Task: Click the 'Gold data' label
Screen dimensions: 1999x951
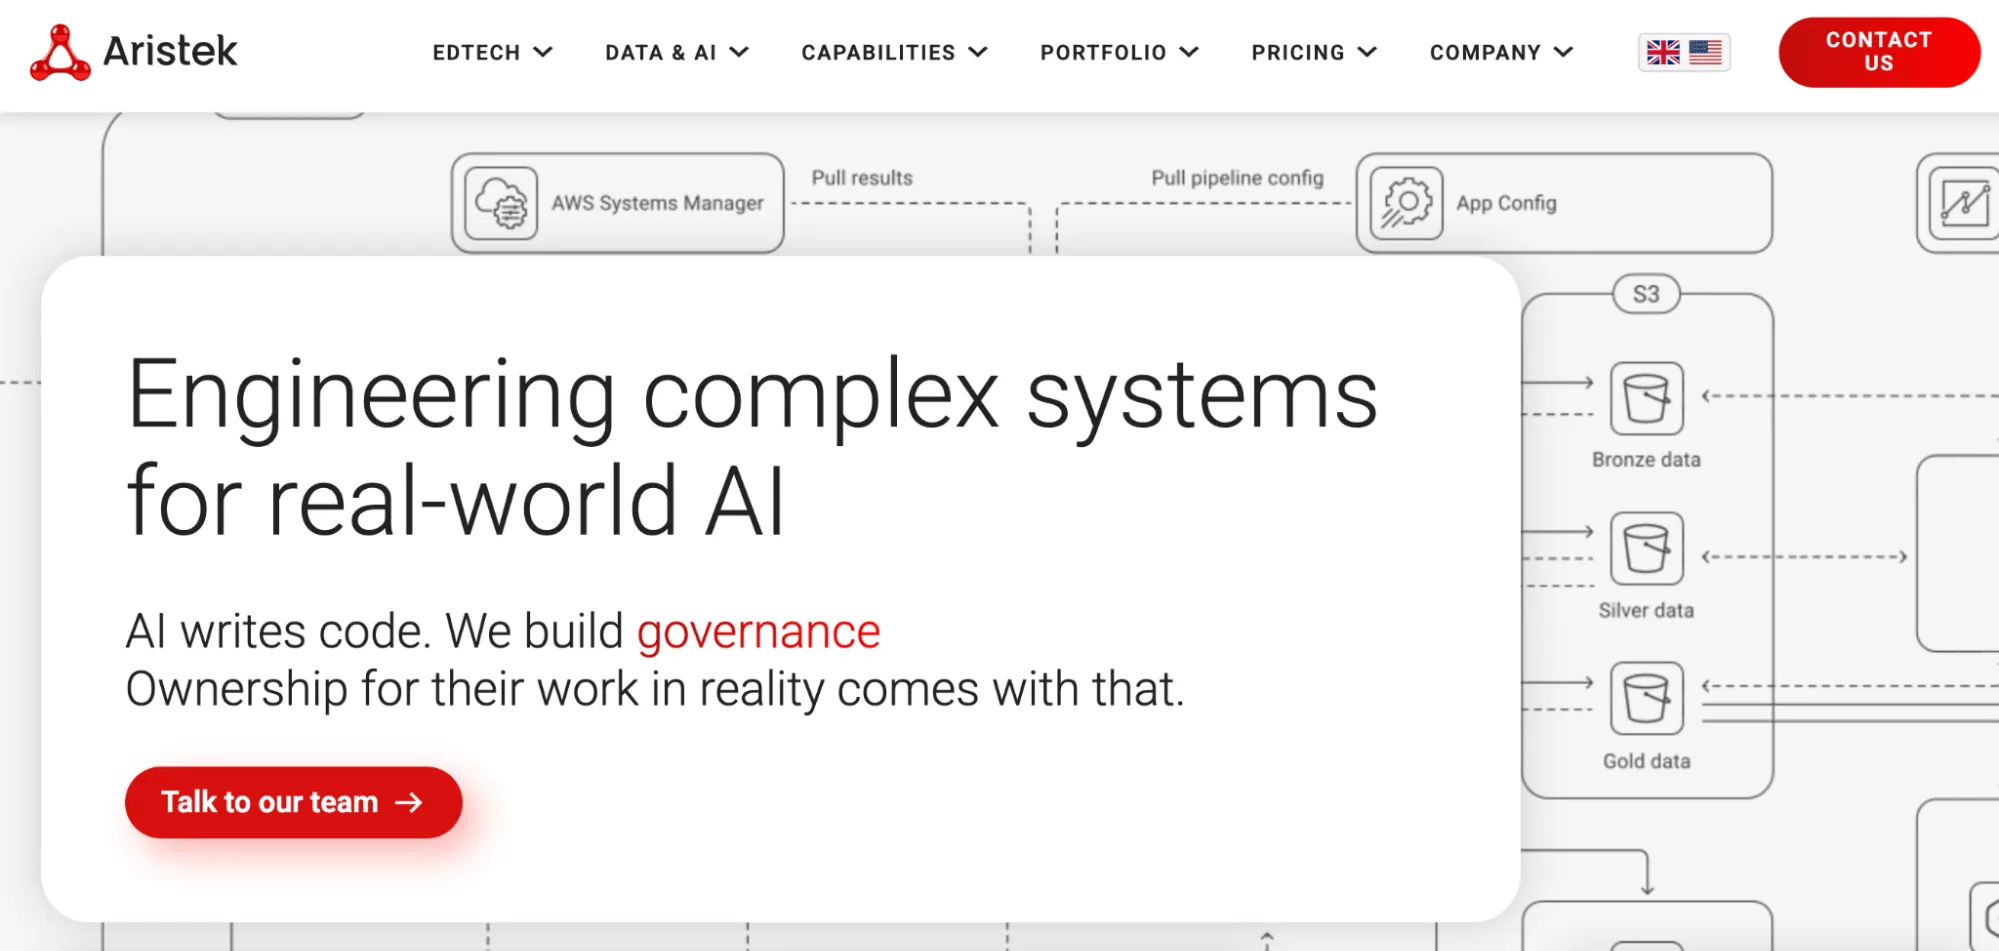Action: 1646,761
